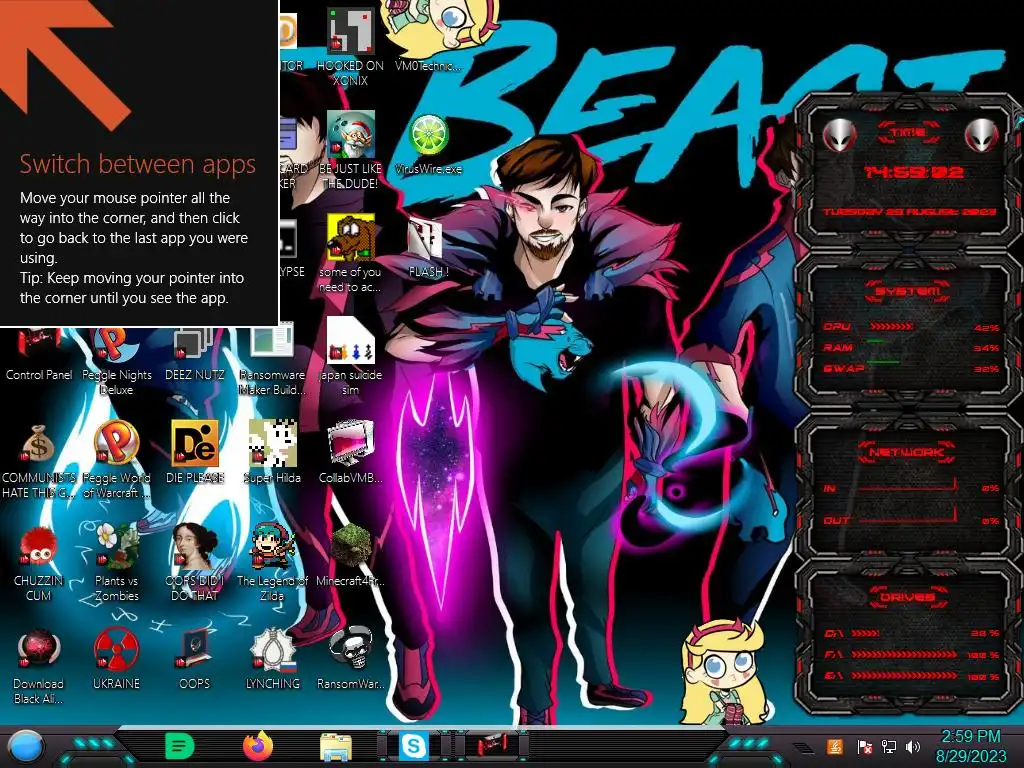
Task: Select the Peggle Nights Deluxe icon
Action: click(x=116, y=342)
